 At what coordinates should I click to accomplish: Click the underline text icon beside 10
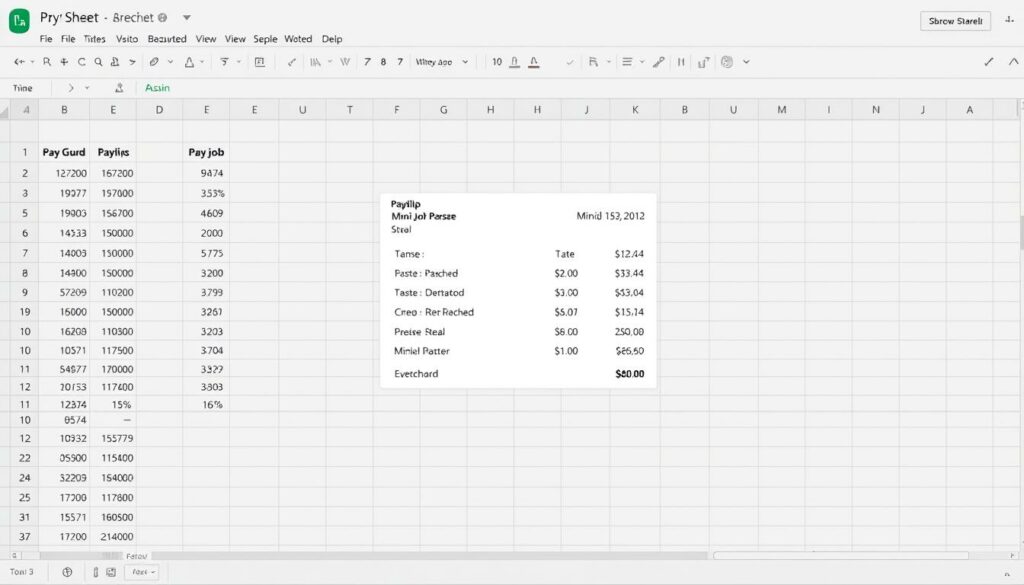(515, 62)
